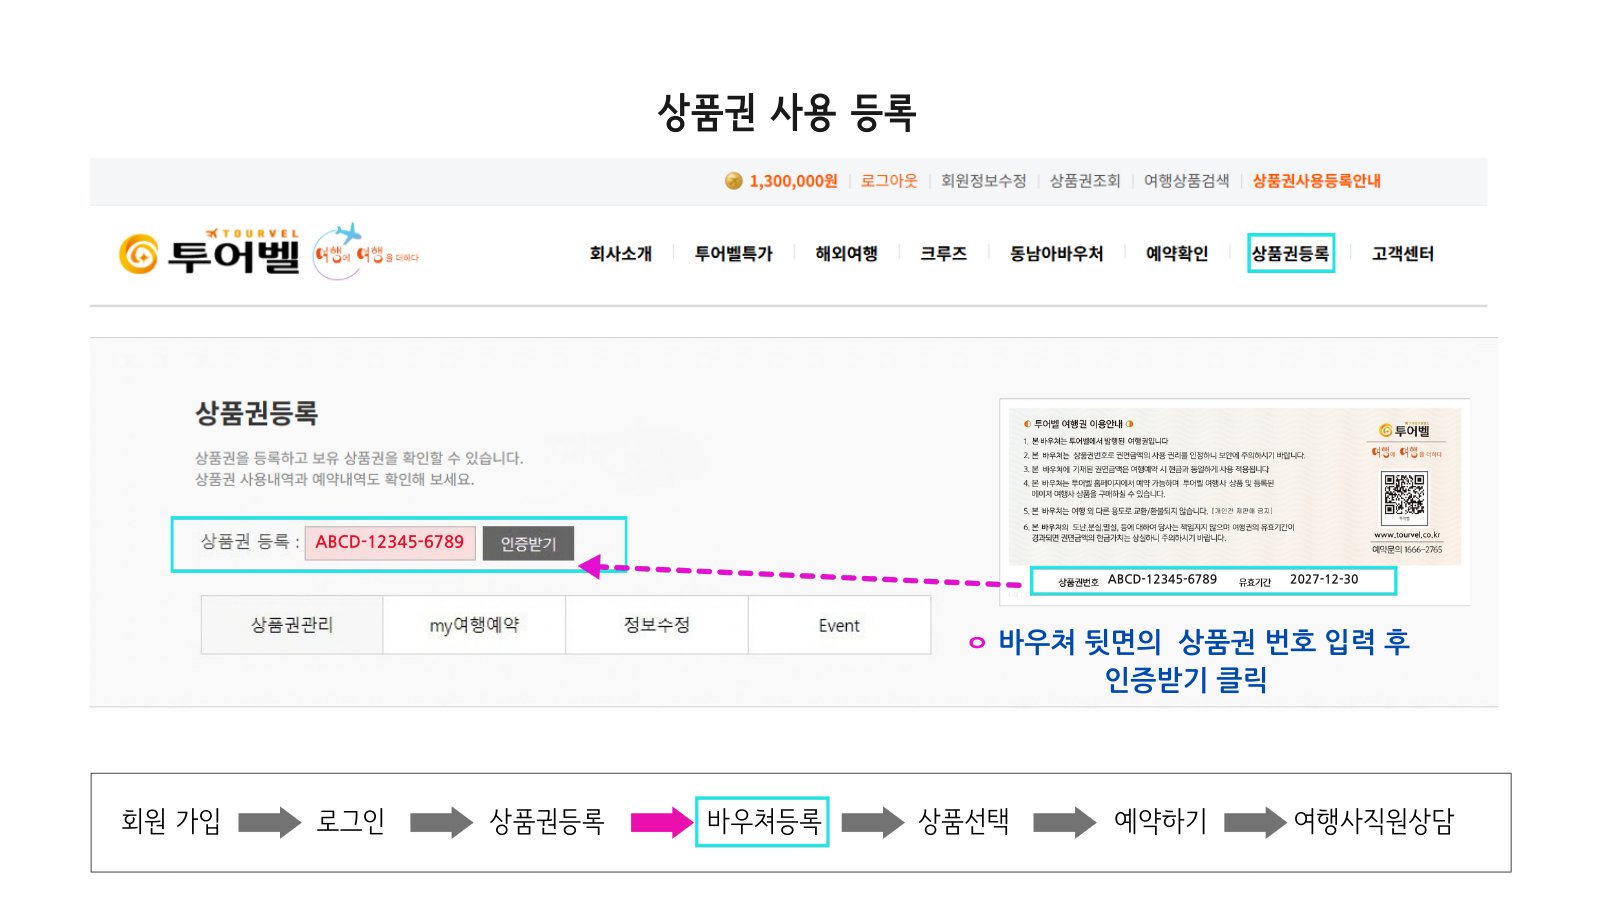The image size is (1600, 900).
Task: Click the voucher back-side thumbnail image
Action: point(1234,501)
